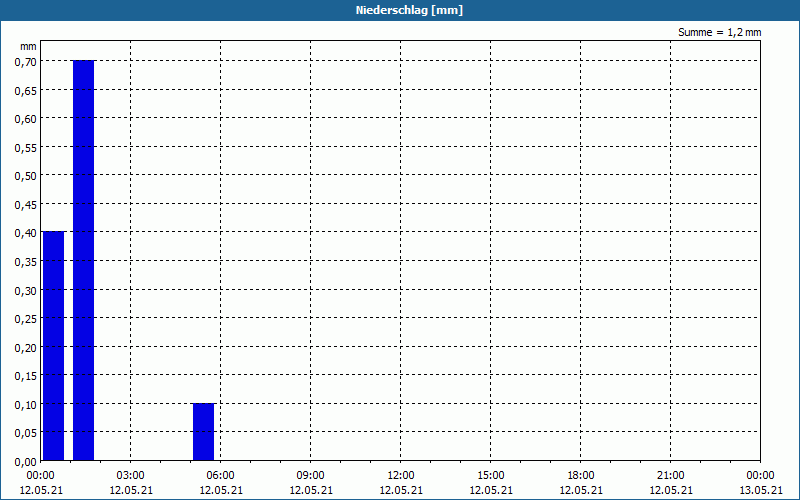The height and width of the screenshot is (500, 800).
Task: Click the 0,00 y-axis value
Action: [26, 462]
